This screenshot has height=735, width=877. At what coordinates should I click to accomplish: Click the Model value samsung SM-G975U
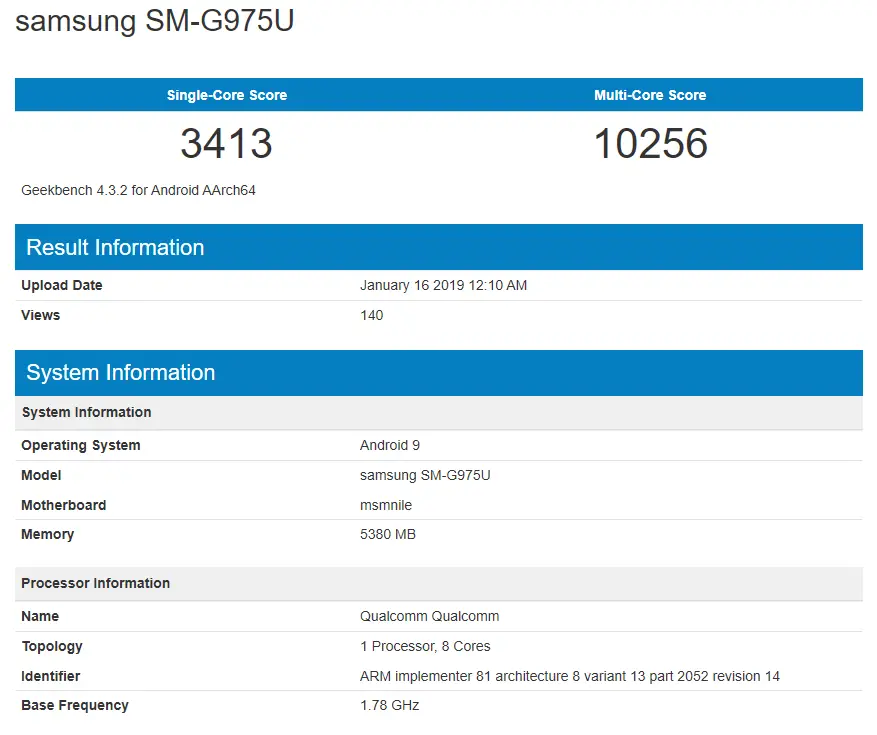(425, 475)
